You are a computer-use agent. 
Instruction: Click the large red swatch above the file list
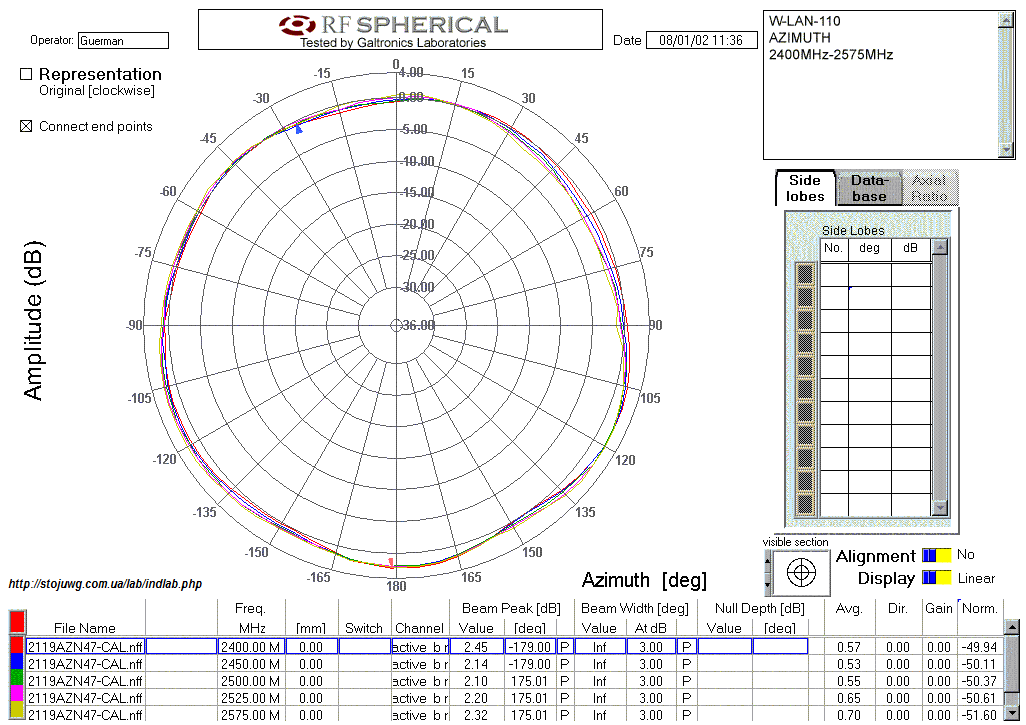click(17, 622)
